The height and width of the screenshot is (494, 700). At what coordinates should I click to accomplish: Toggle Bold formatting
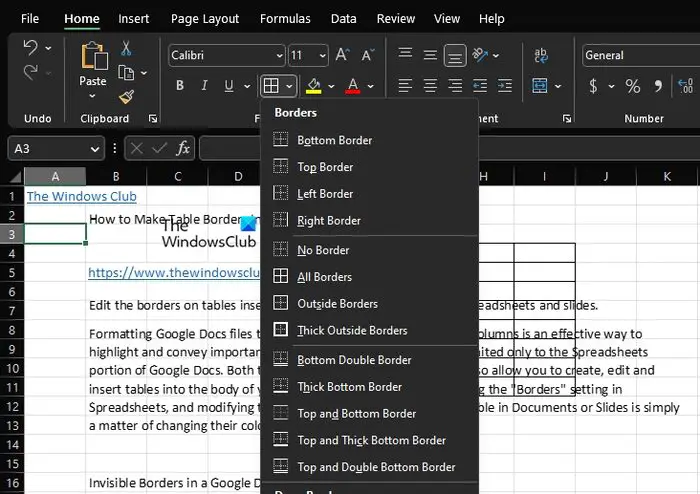(x=180, y=85)
